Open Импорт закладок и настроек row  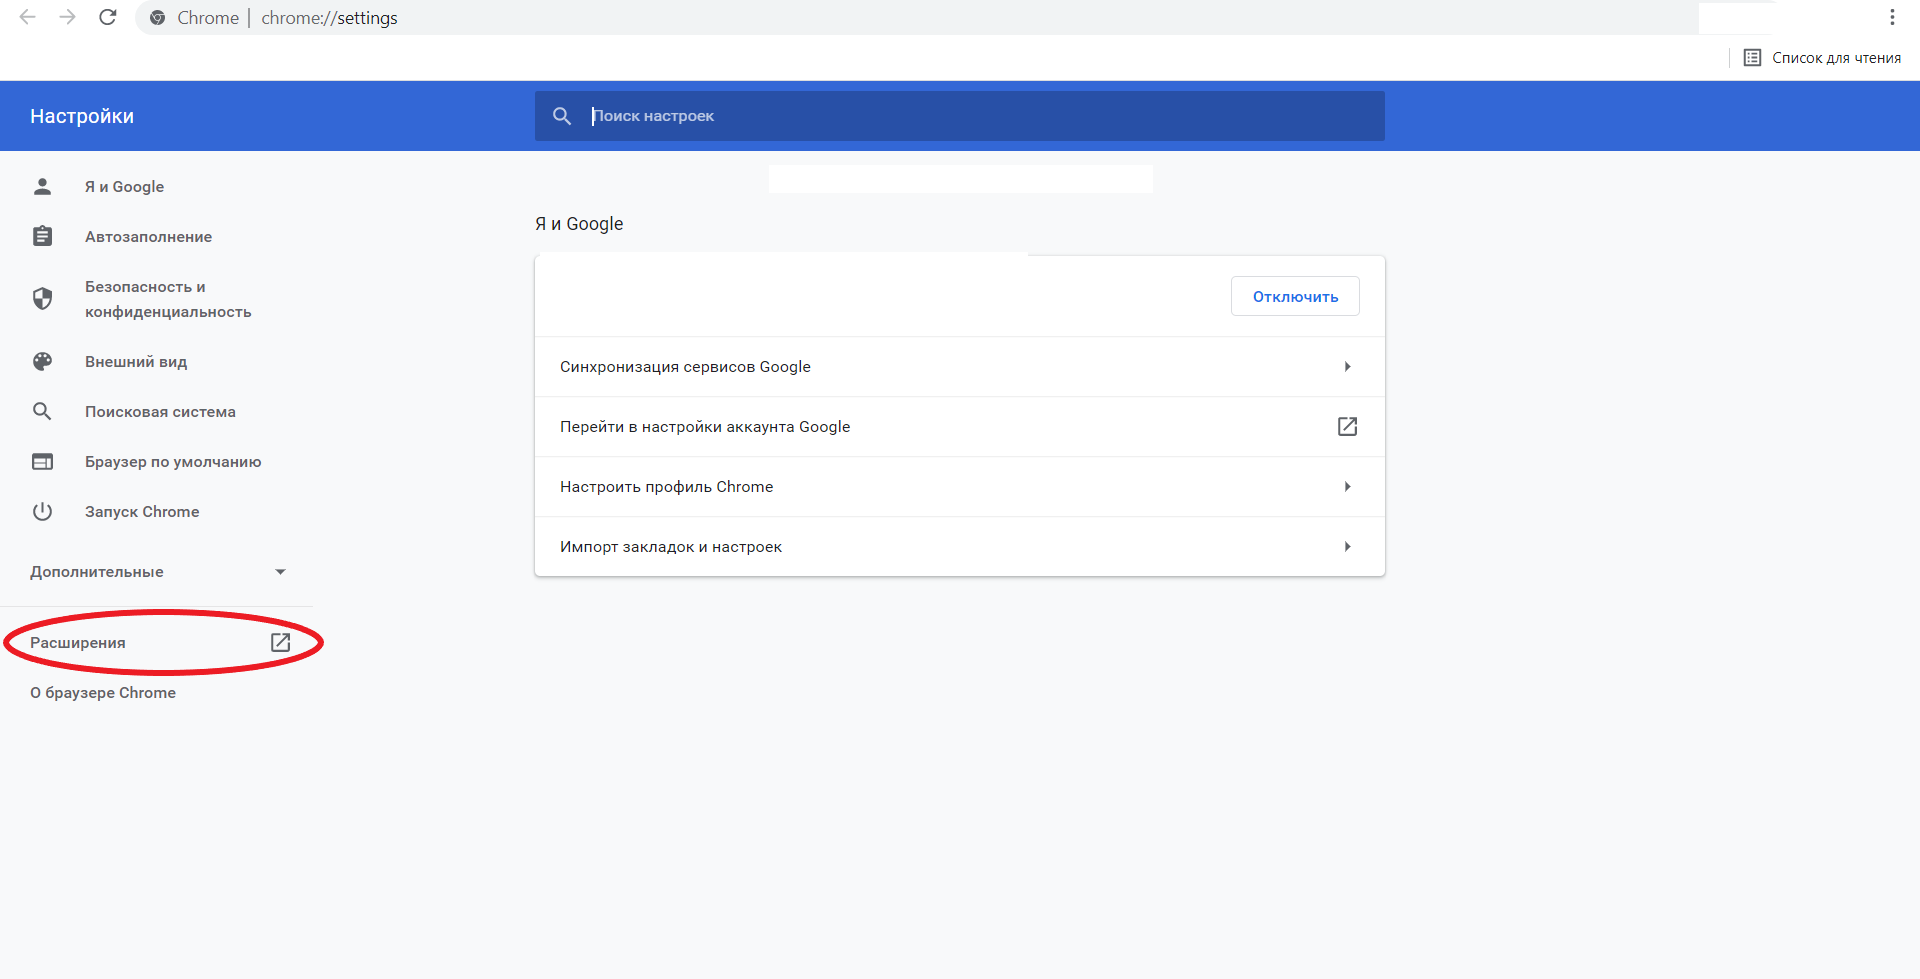[x=960, y=547]
